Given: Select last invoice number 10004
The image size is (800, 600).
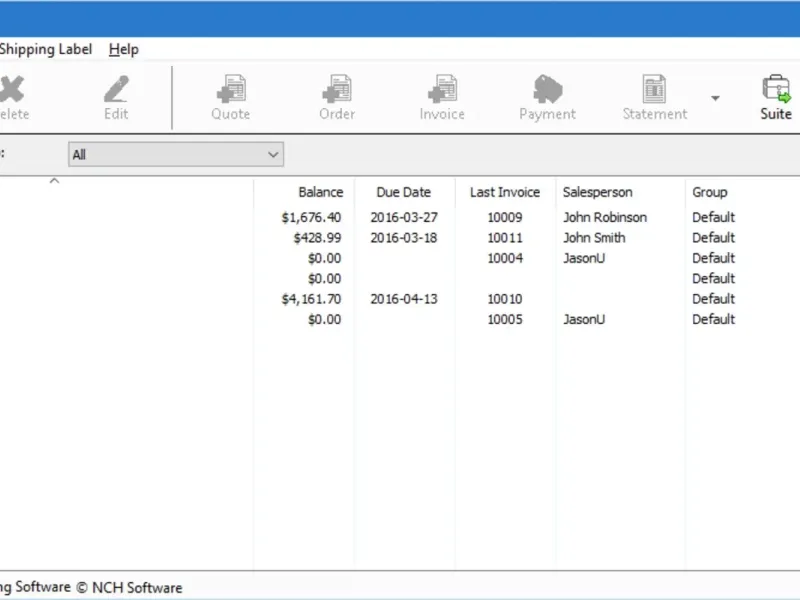Looking at the screenshot, I should point(505,258).
